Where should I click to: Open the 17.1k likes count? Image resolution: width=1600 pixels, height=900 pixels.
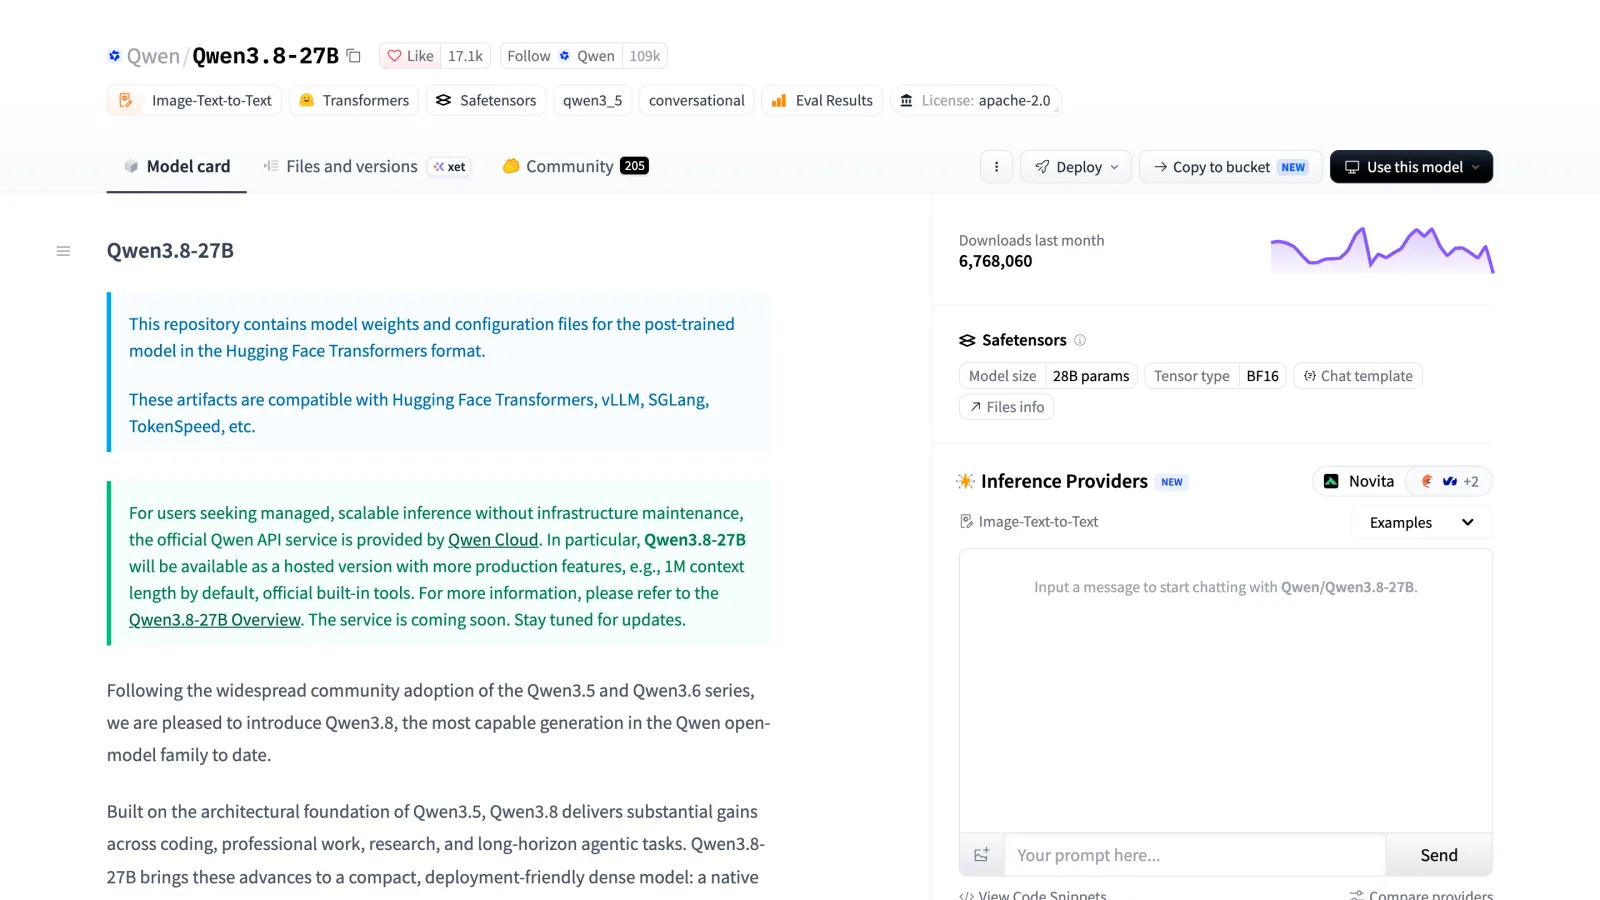point(465,56)
